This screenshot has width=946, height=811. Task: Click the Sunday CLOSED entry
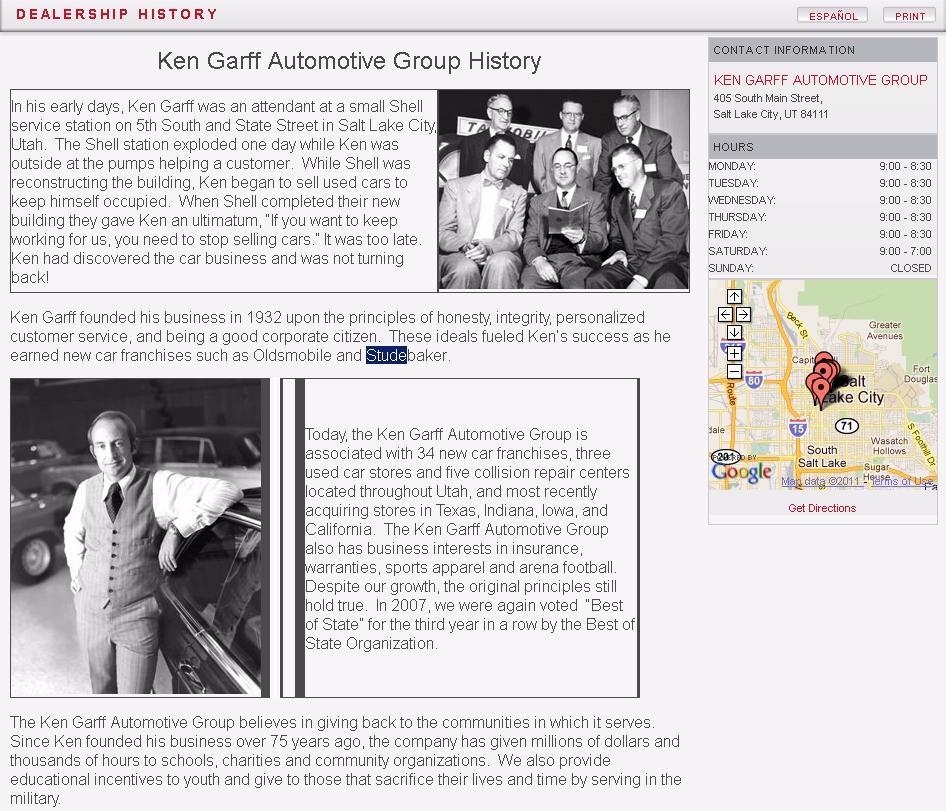(910, 267)
